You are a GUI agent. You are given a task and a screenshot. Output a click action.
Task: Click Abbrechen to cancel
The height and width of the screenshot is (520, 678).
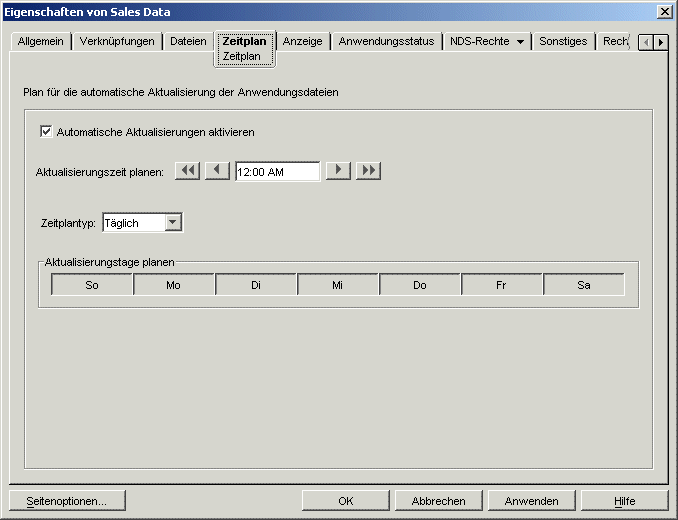click(x=438, y=501)
